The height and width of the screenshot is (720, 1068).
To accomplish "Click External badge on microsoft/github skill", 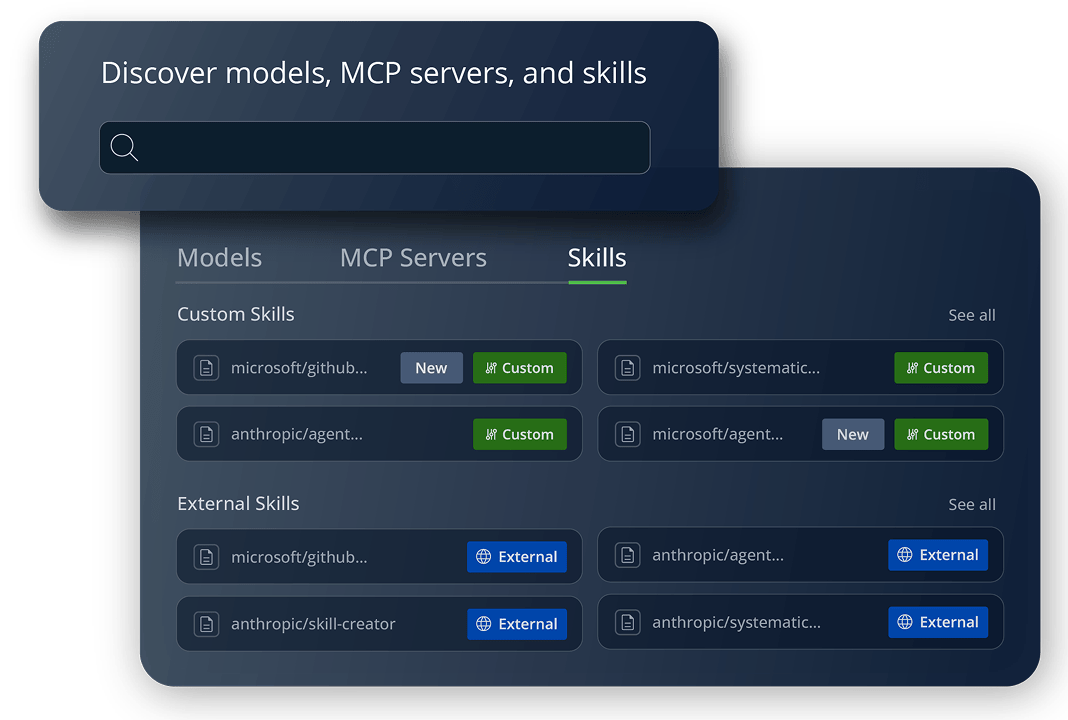I will (x=517, y=557).
